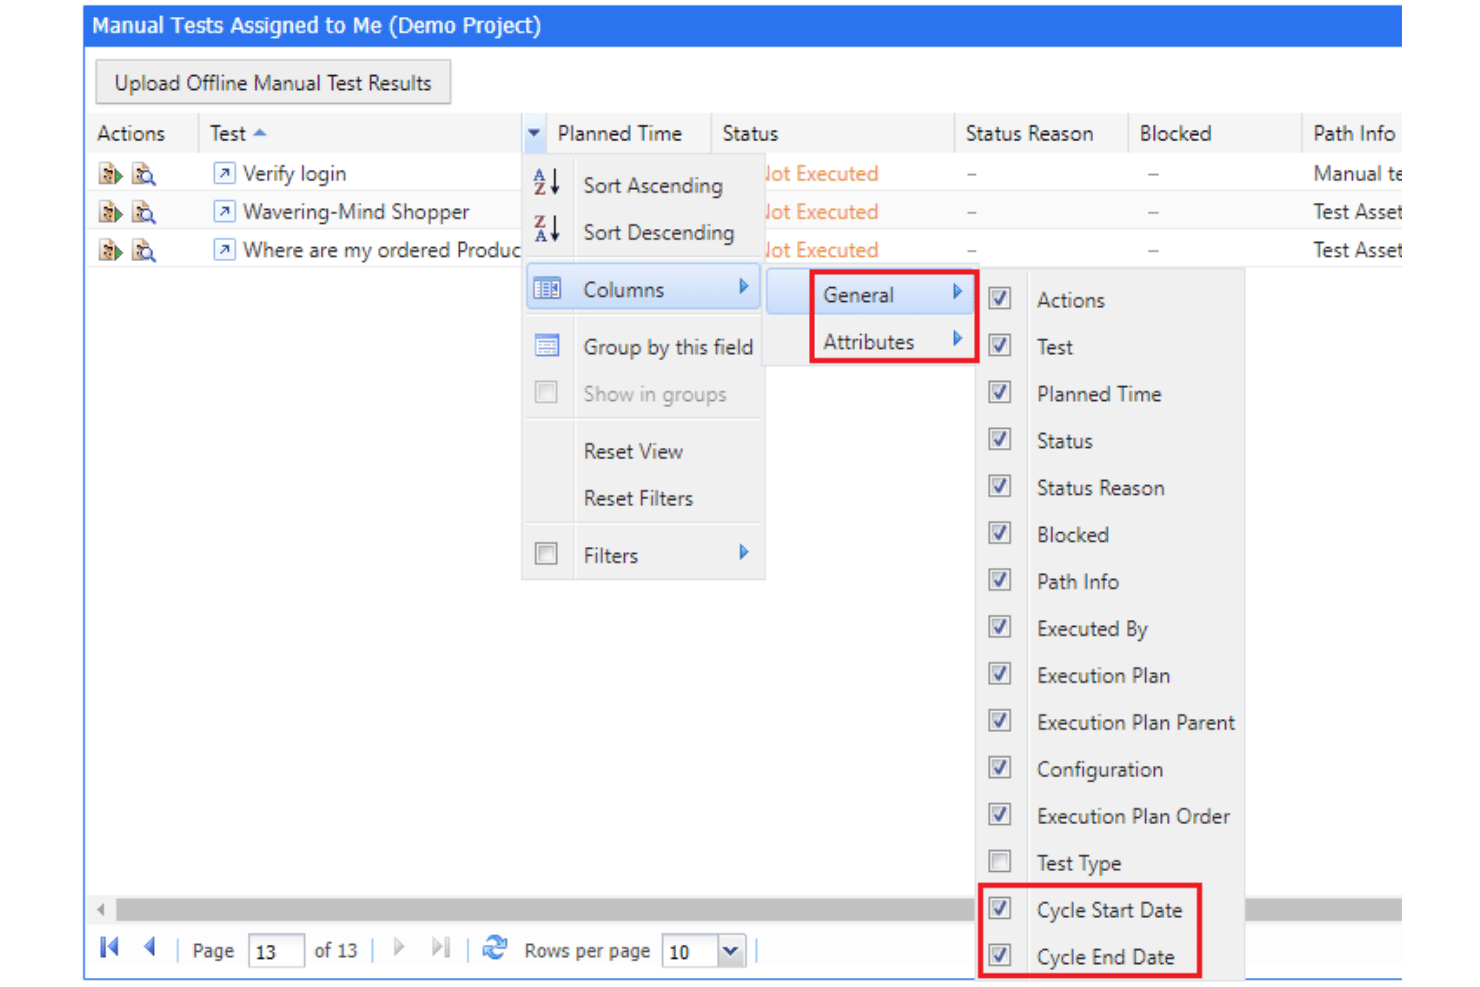Click the page number input field

pyautogui.click(x=276, y=951)
